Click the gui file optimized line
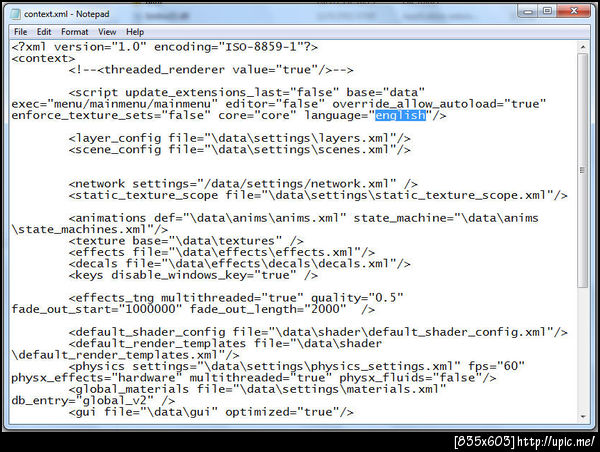This screenshot has height=452, width=600. point(211,412)
